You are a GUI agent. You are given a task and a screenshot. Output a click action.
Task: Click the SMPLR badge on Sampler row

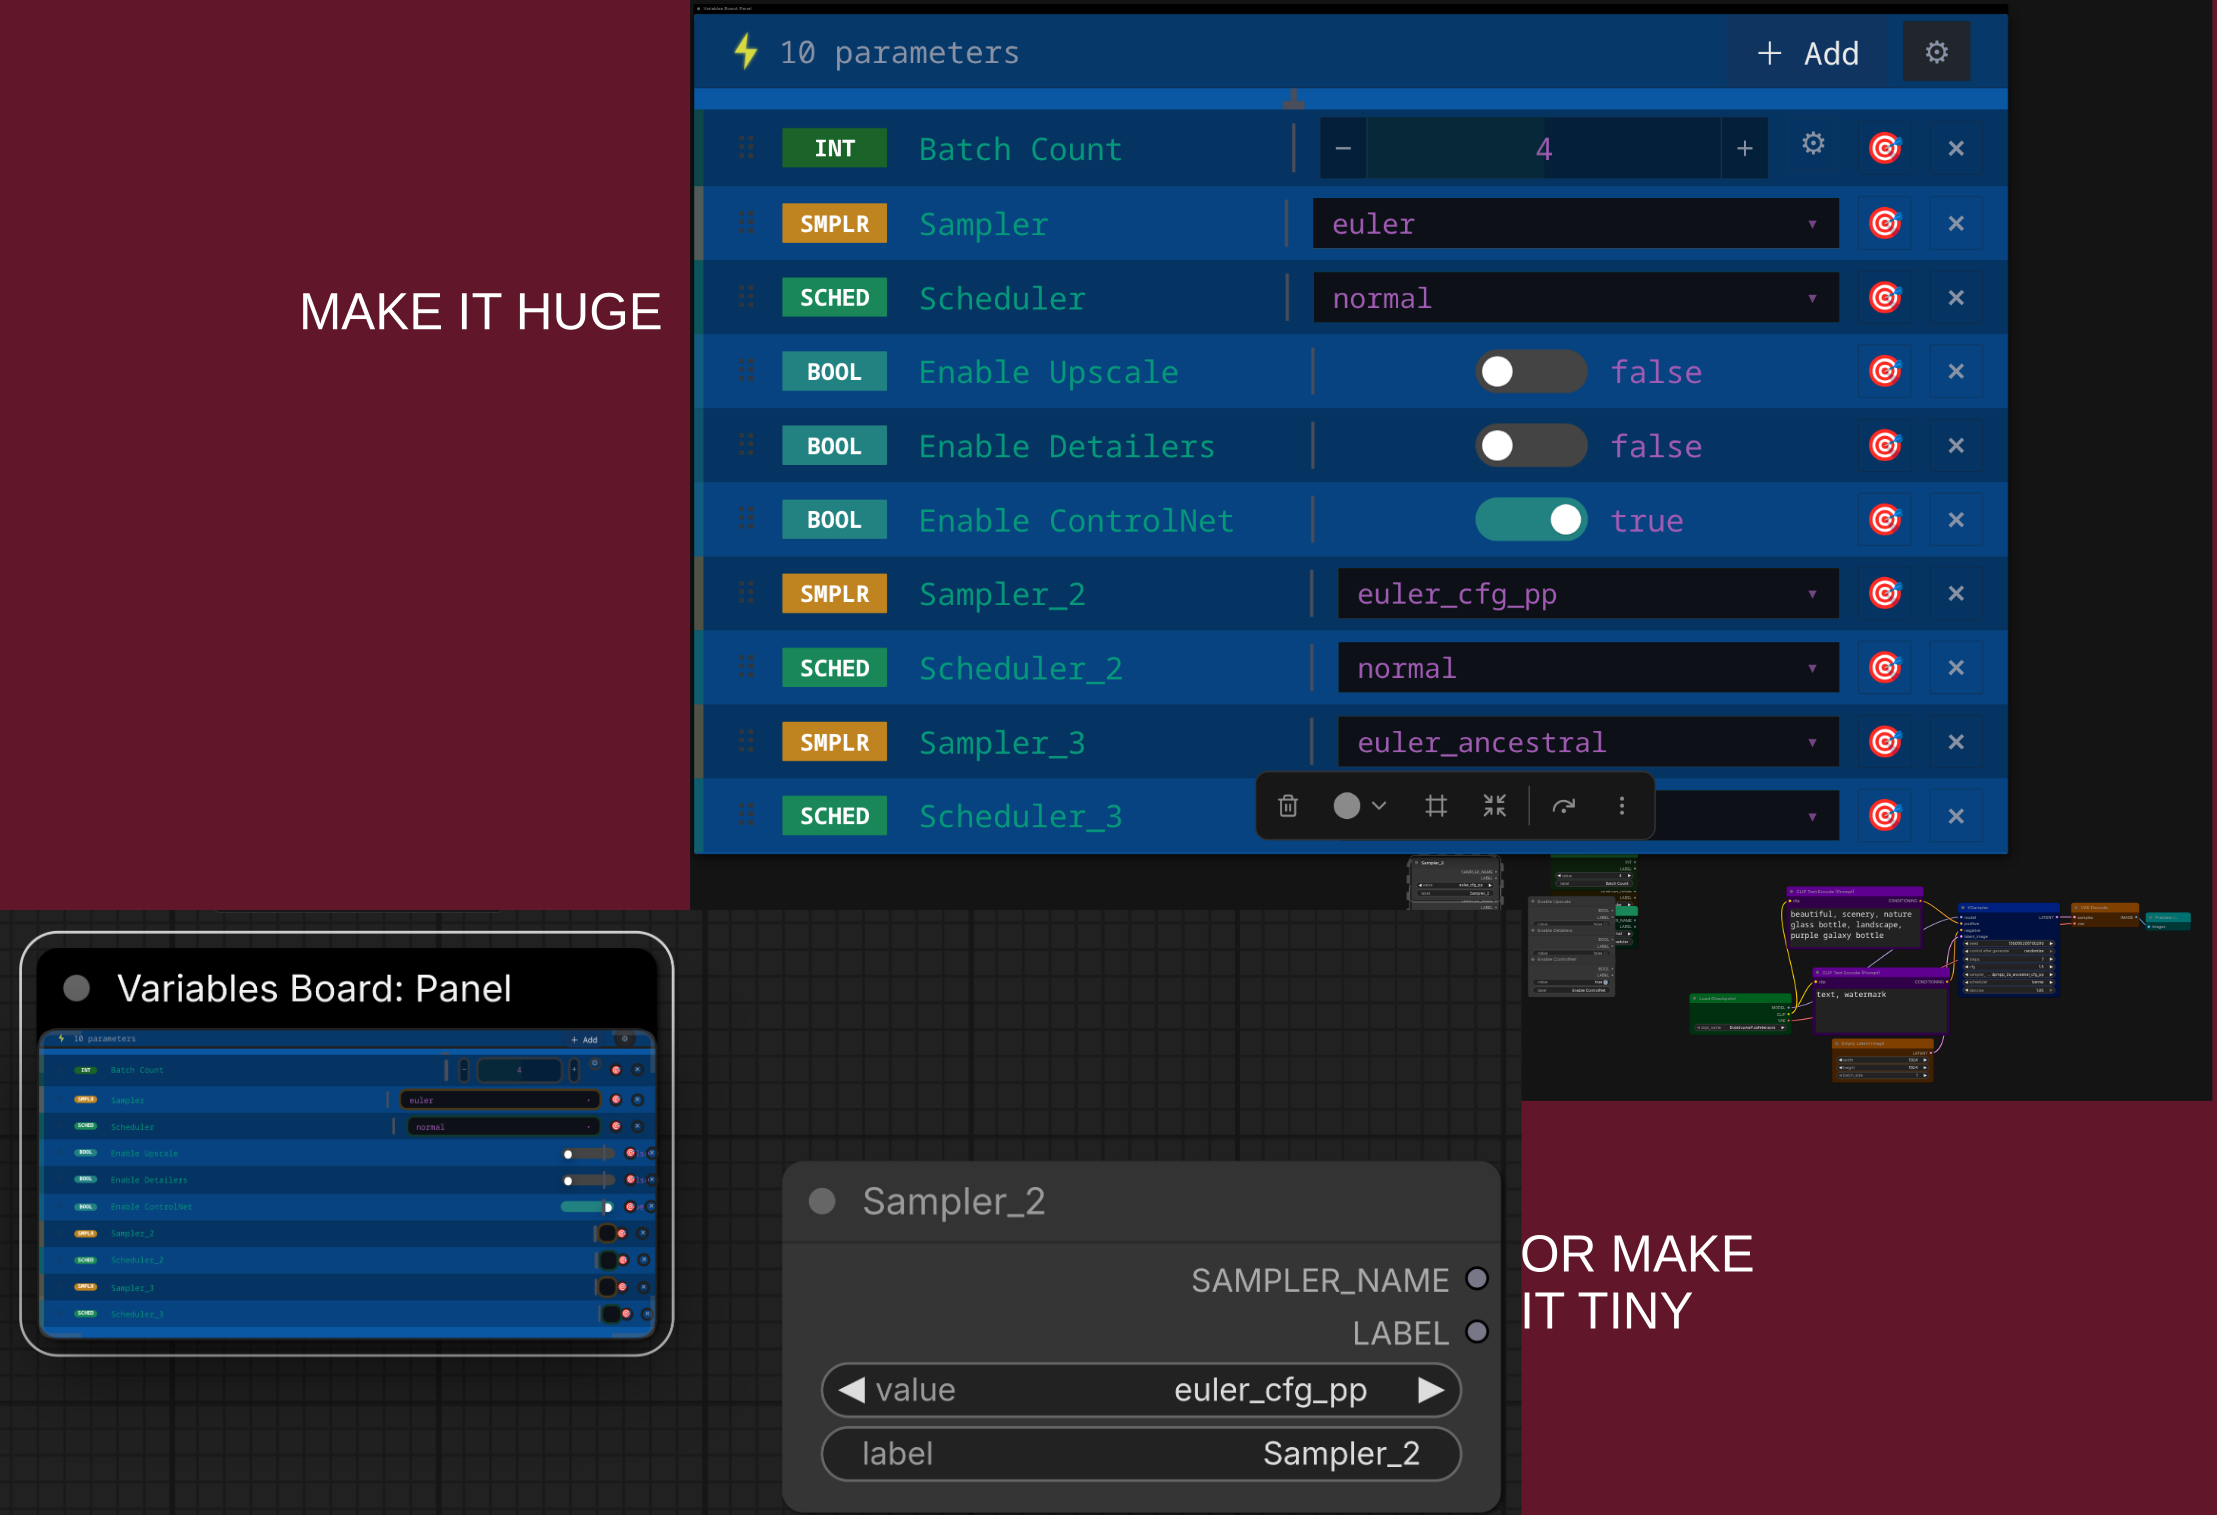[834, 224]
